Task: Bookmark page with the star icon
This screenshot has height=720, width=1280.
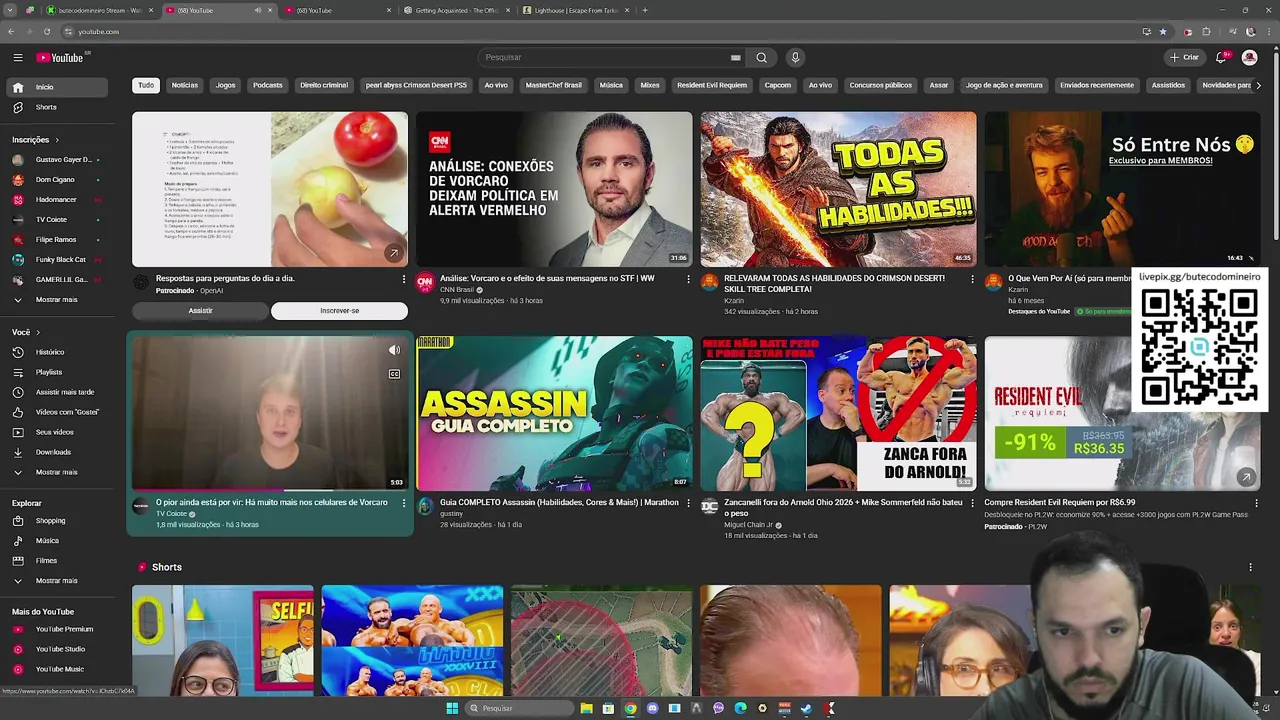Action: coord(1162,31)
